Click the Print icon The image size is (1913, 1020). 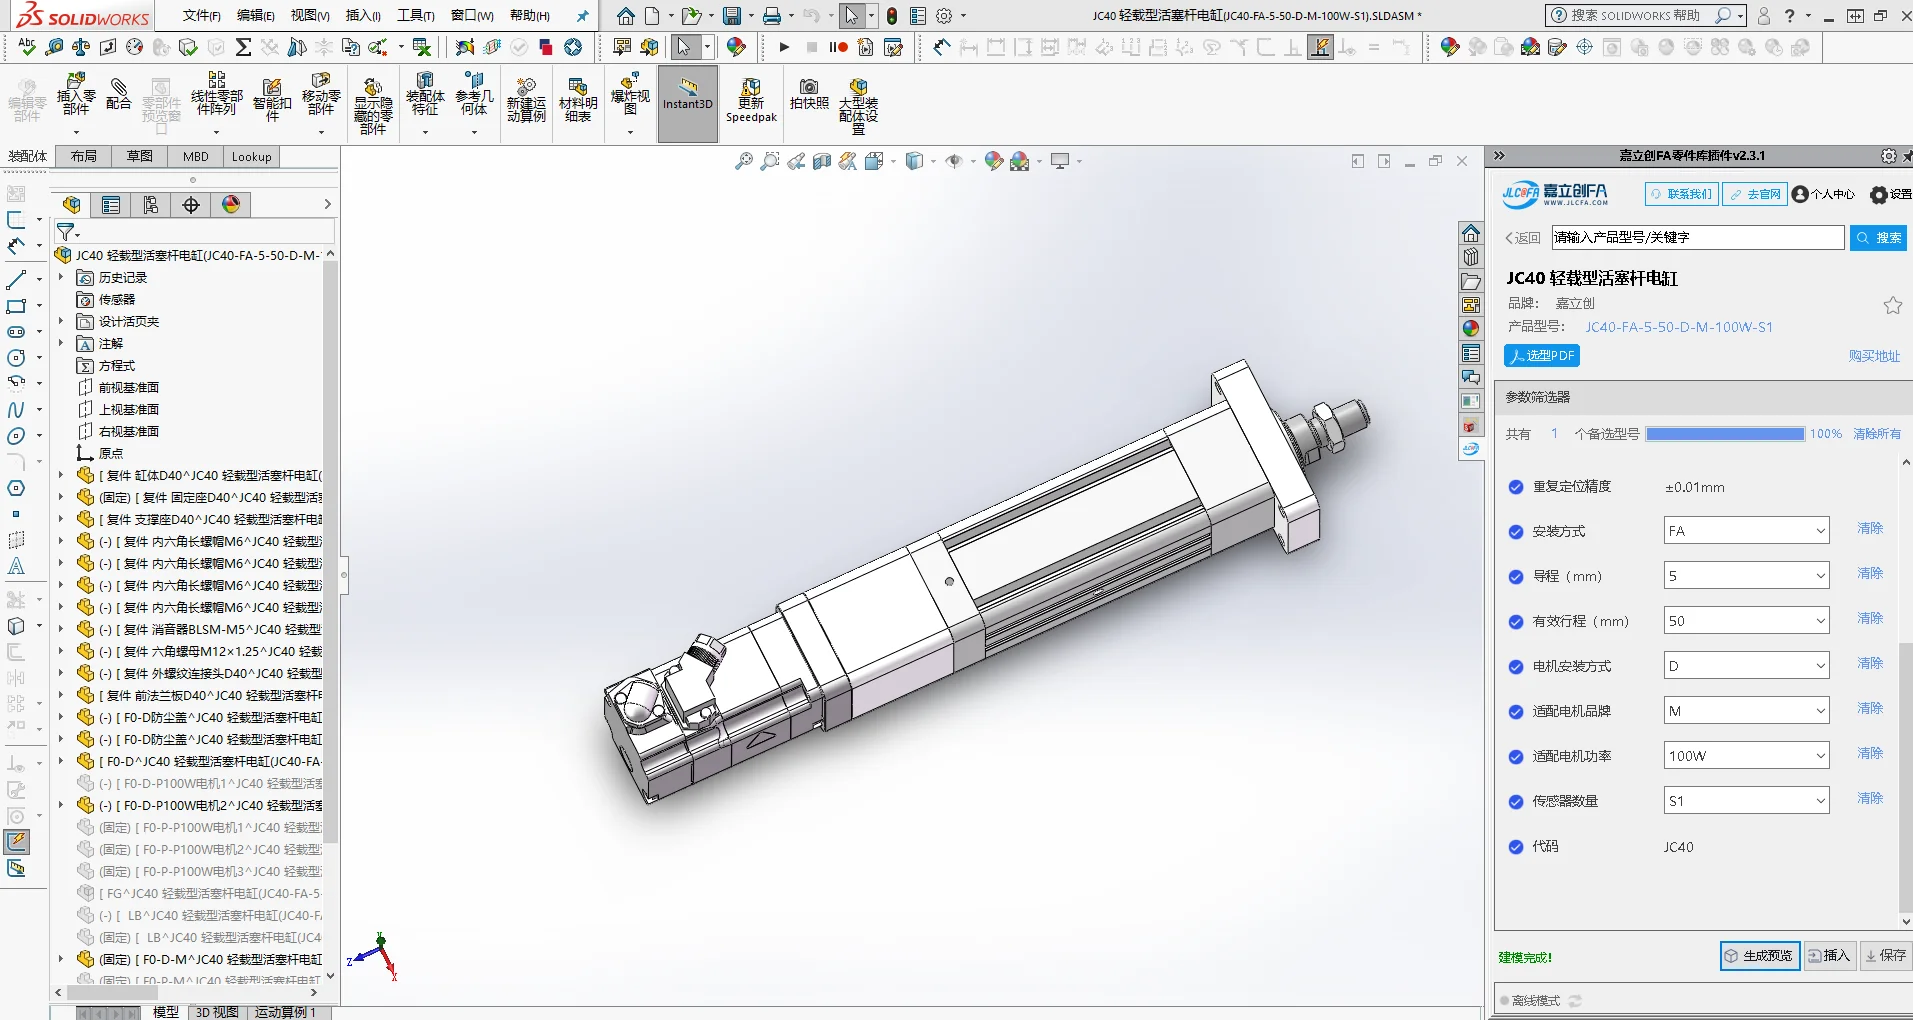point(772,16)
